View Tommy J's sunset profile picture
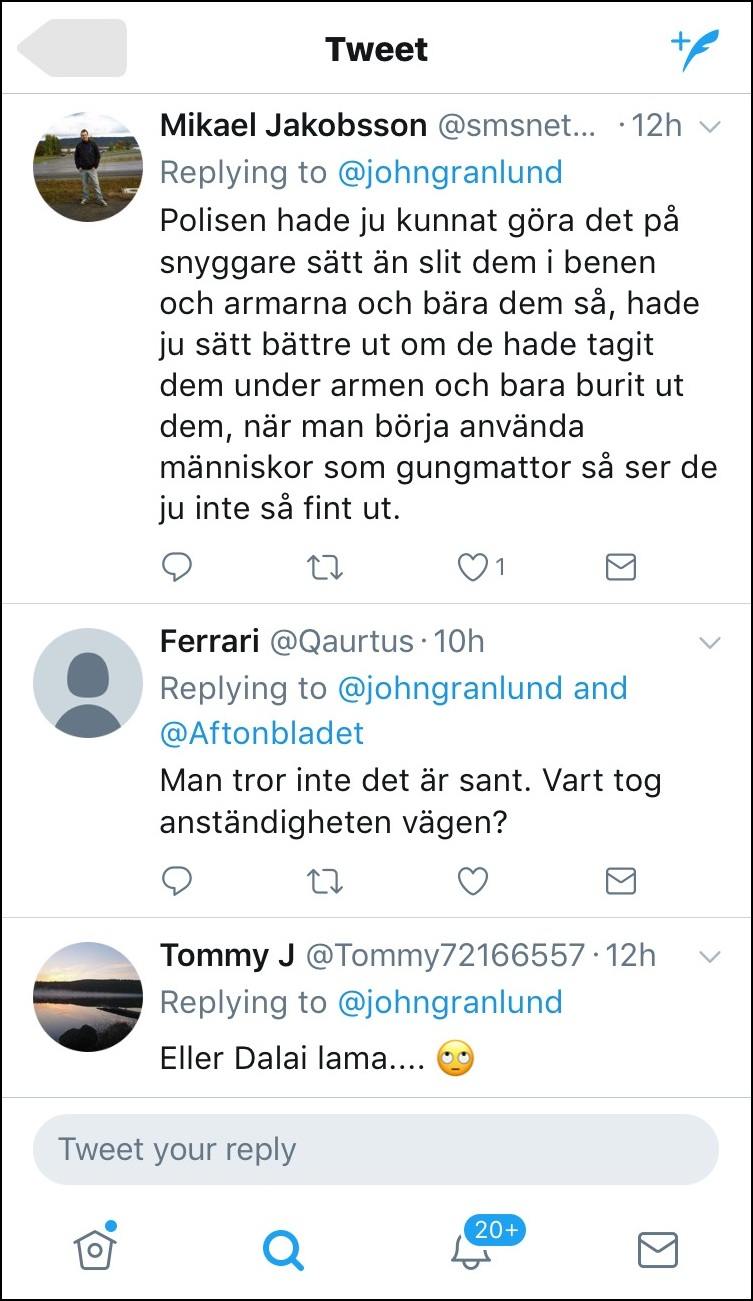Viewport: 753px width, 1301px height. point(88,996)
